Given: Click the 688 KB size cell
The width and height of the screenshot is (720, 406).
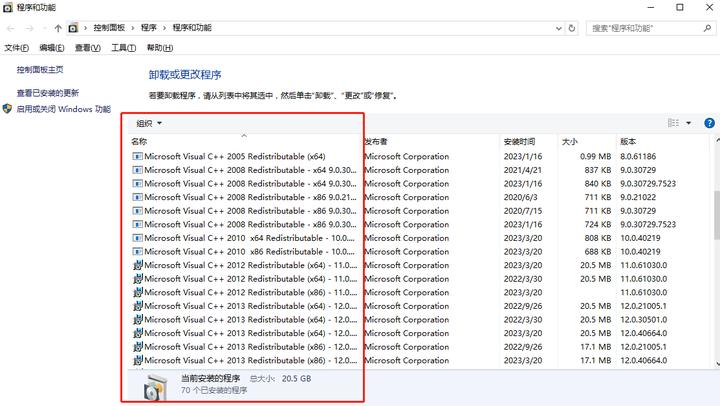Looking at the screenshot, I should [597, 252].
